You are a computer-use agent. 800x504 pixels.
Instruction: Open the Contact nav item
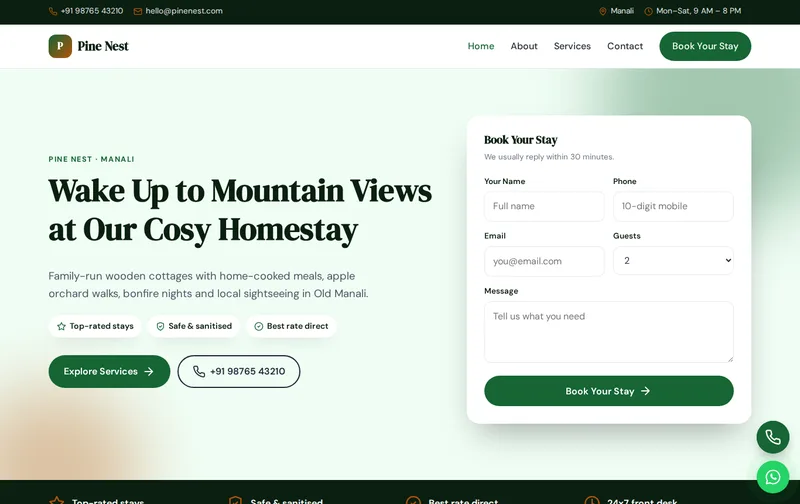(624, 46)
